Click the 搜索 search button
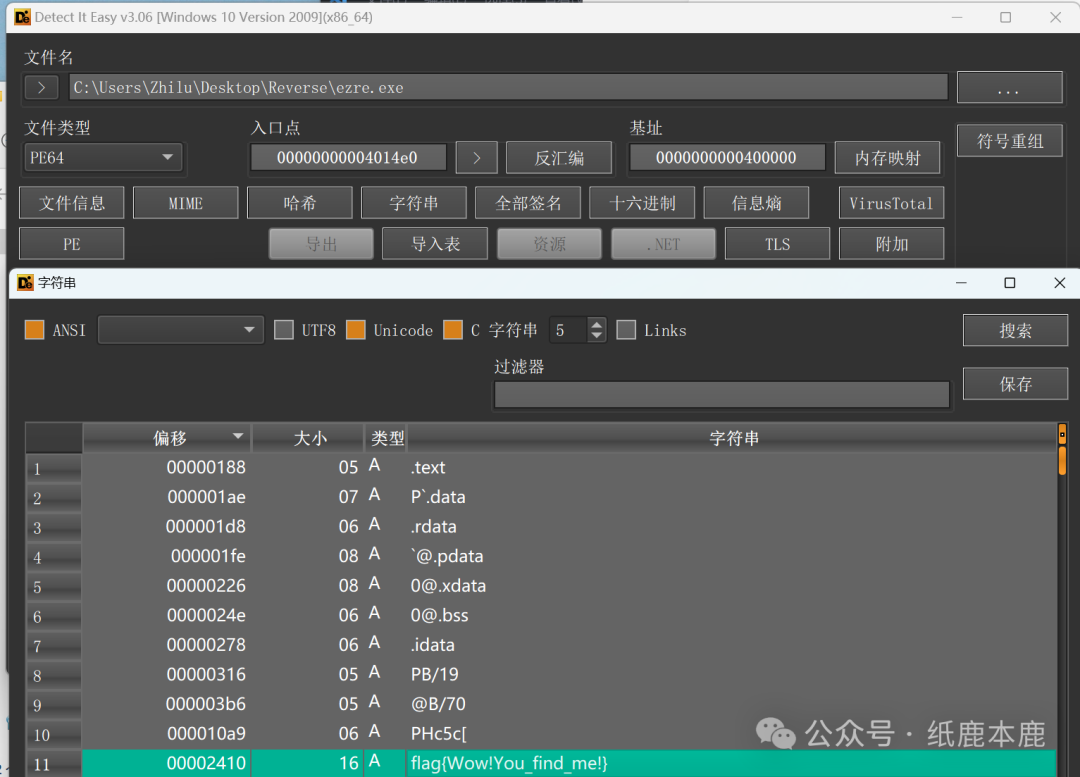This screenshot has width=1080, height=777. [x=1014, y=331]
